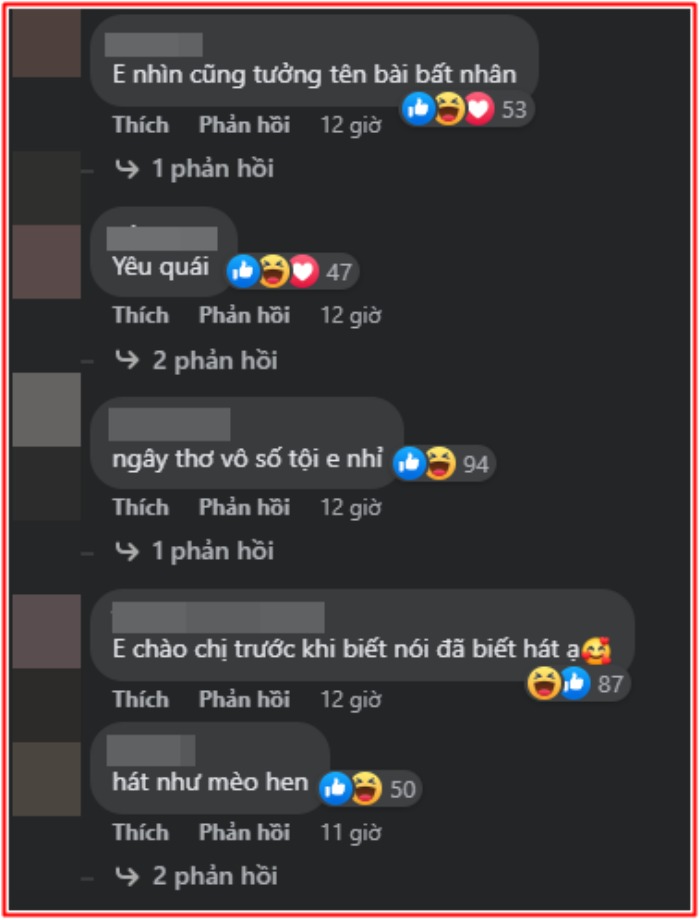
Task: Click heart reaction icon beside 47 count
Action: click(304, 272)
